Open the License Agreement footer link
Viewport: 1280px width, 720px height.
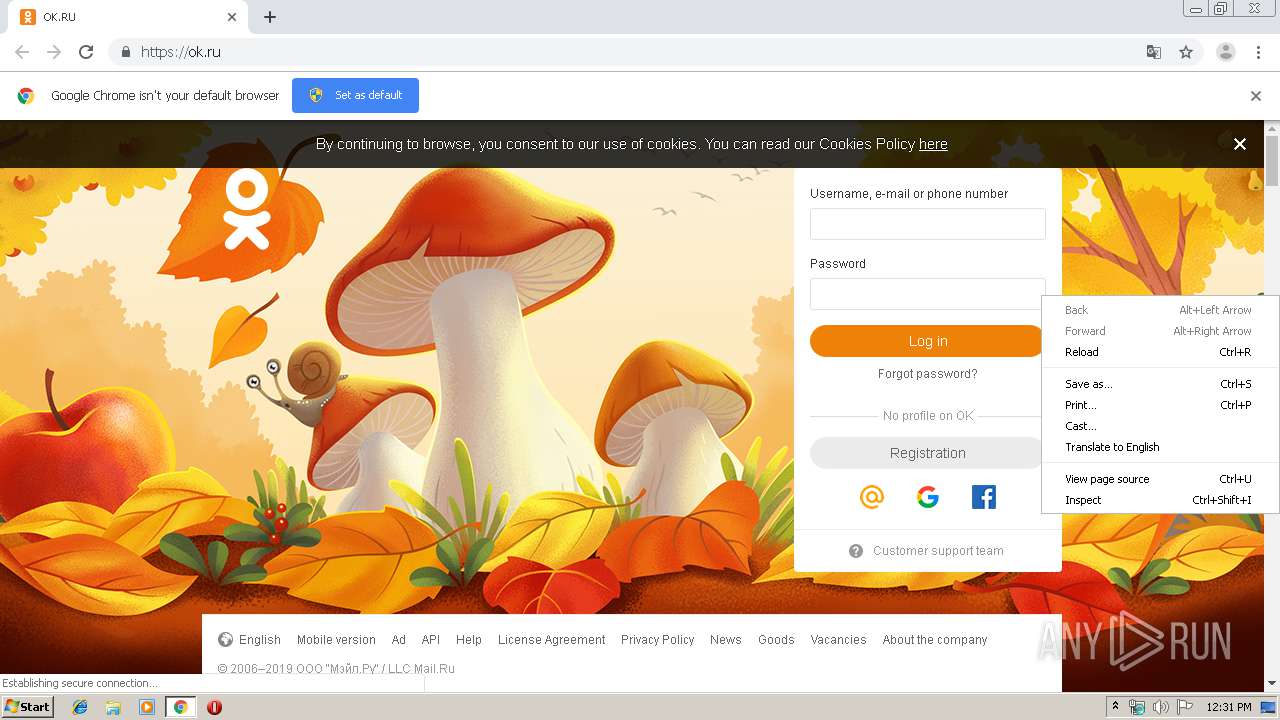(552, 640)
